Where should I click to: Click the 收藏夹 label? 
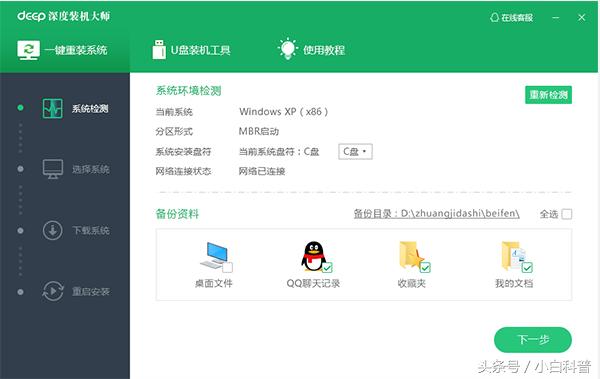[411, 283]
